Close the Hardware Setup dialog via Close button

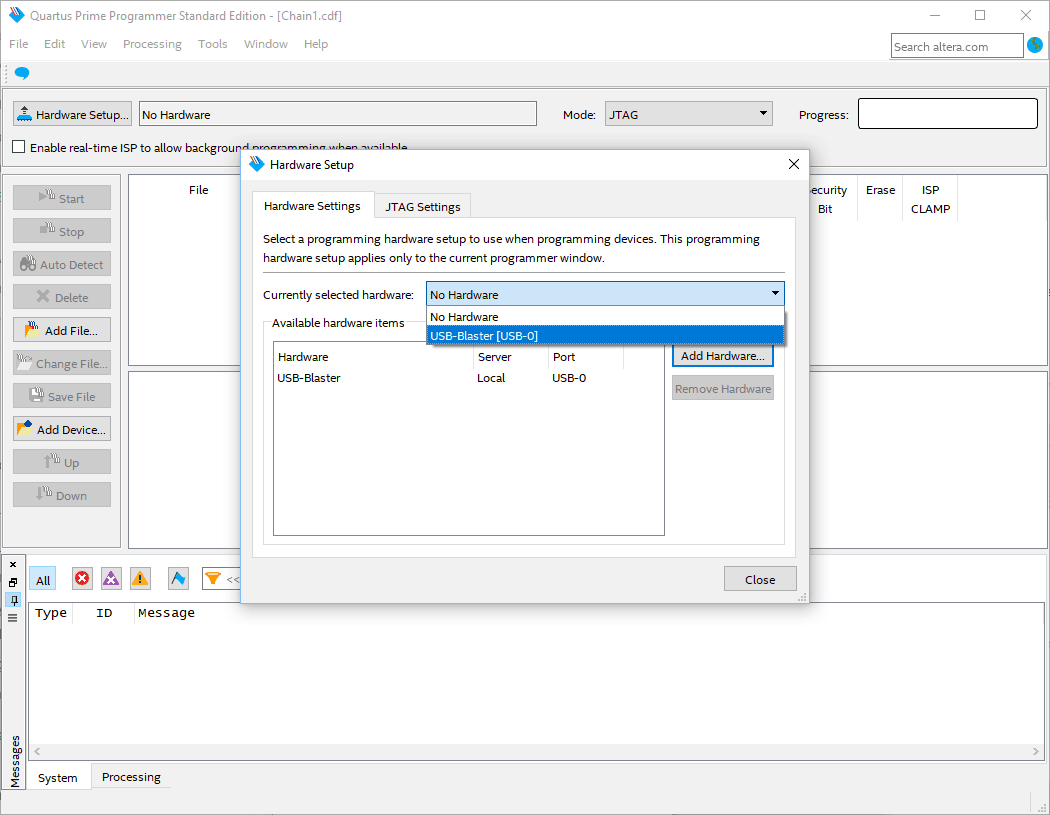[x=760, y=579]
